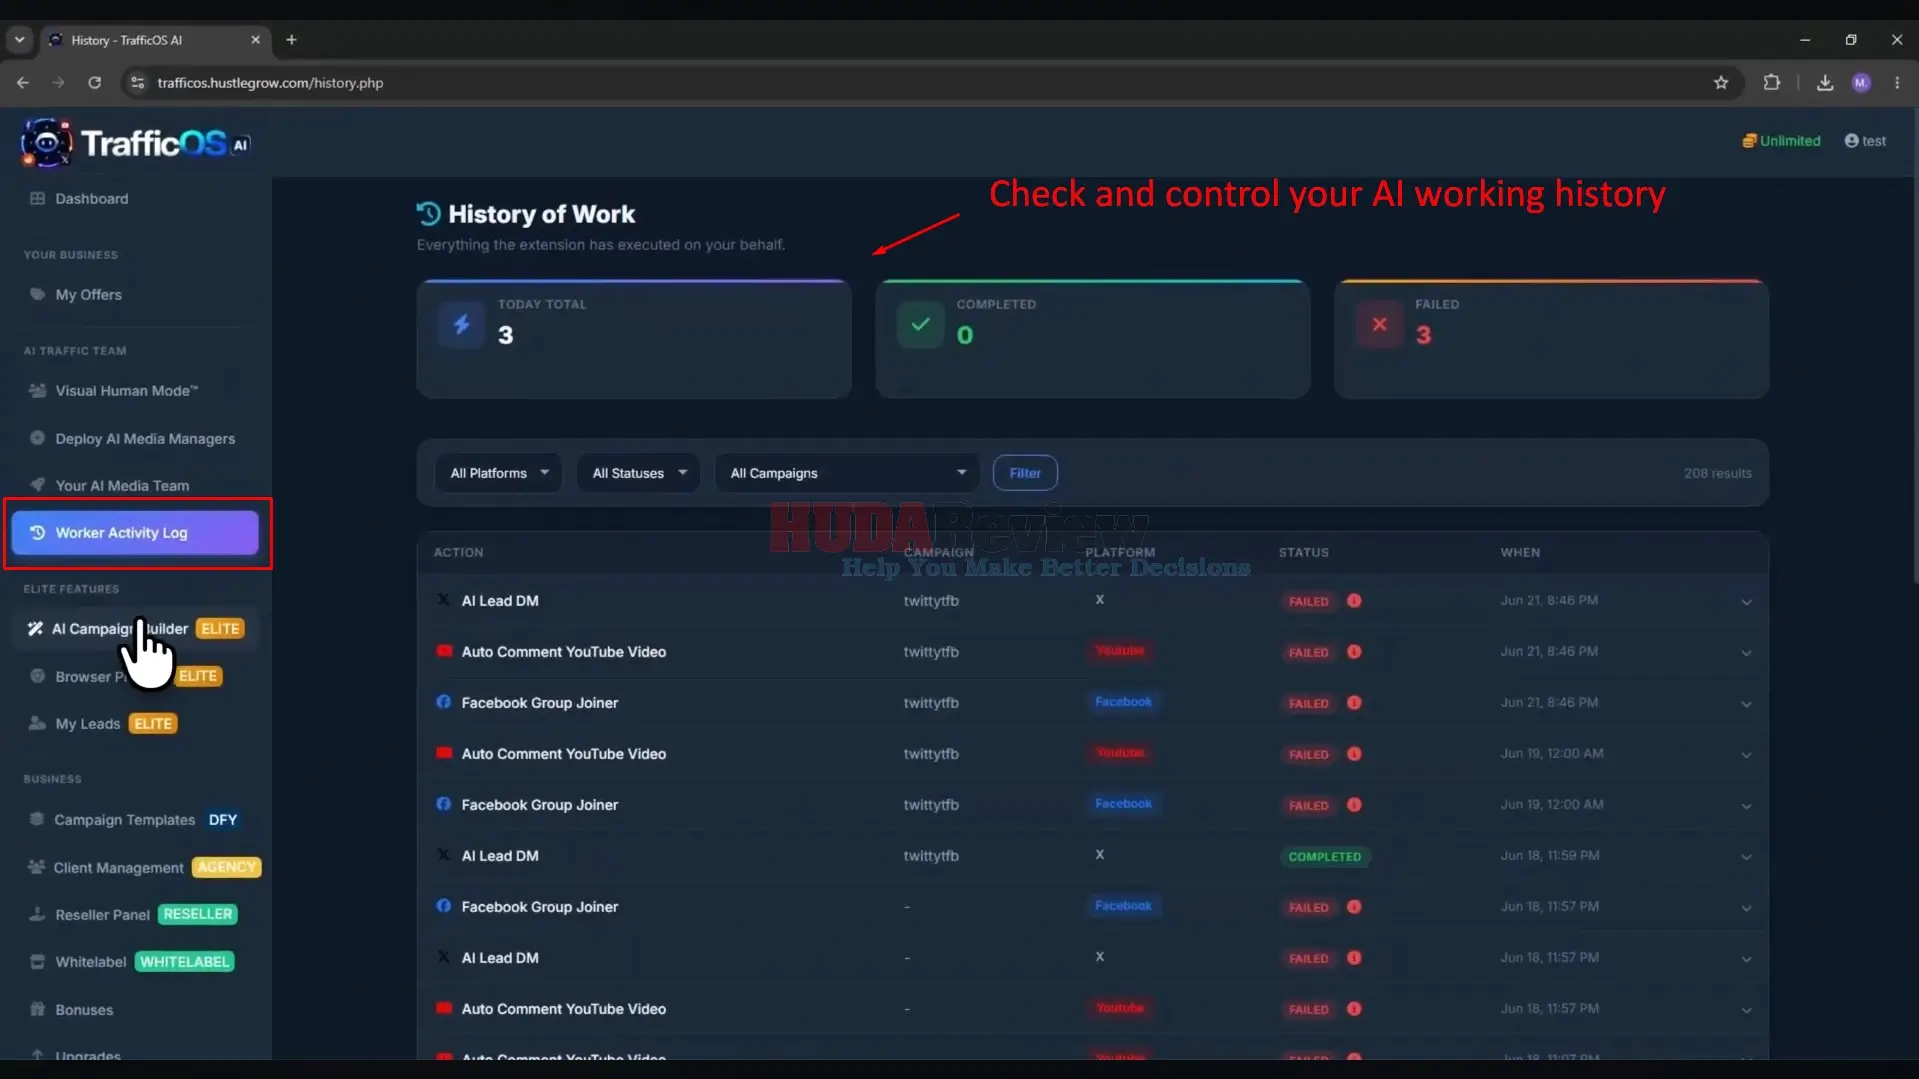Reload the page with the refresh icon
The height and width of the screenshot is (1079, 1919).
pos(94,82)
